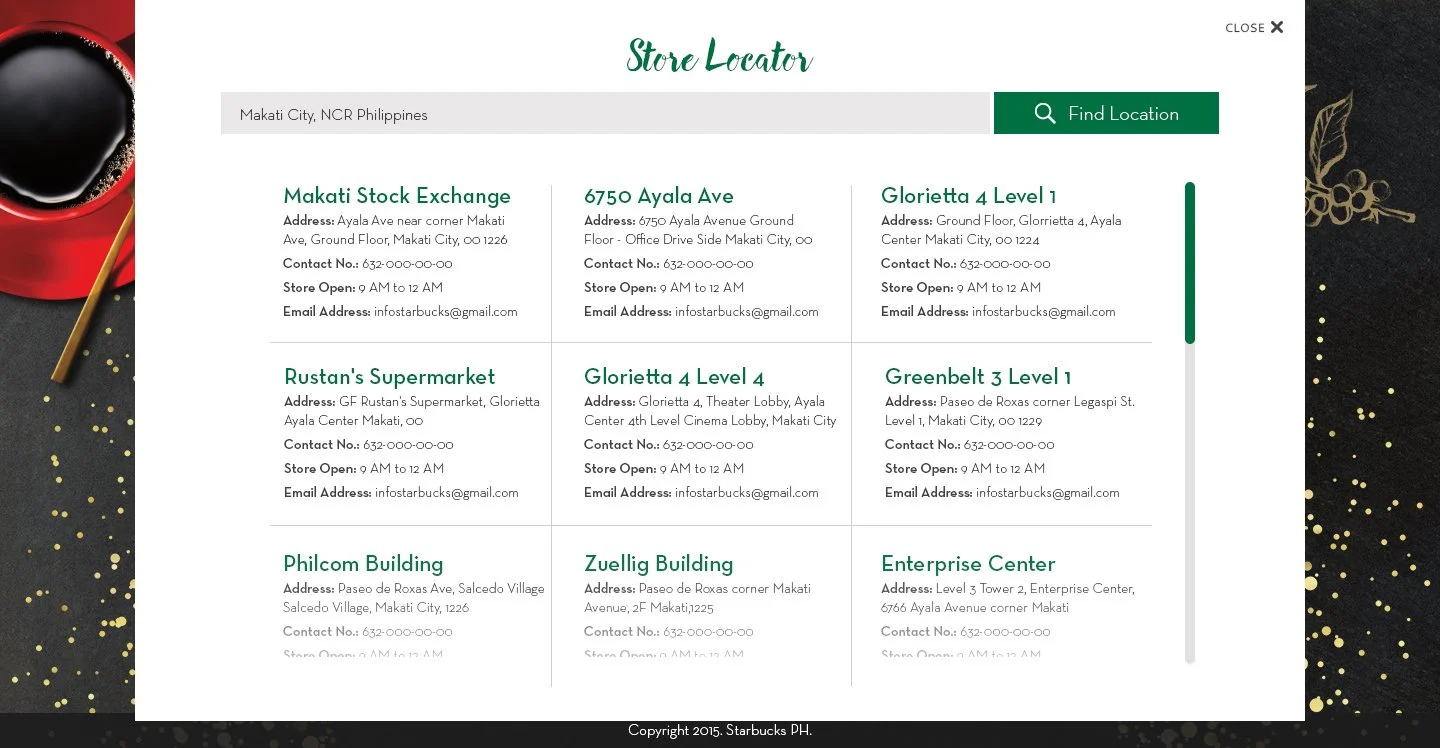Click Greenbelt 3 Level 1 email address
The height and width of the screenshot is (748, 1440).
[x=1002, y=493]
